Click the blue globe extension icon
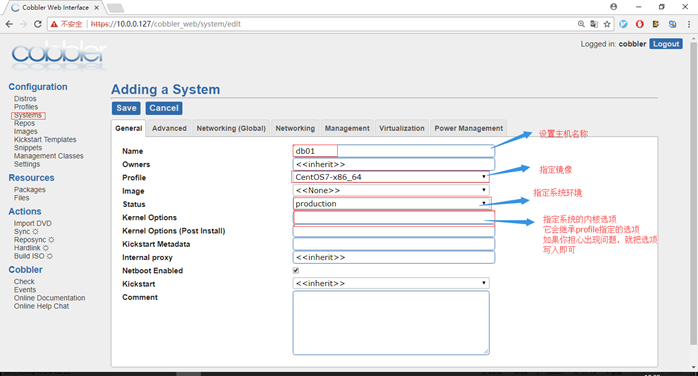 (x=672, y=24)
